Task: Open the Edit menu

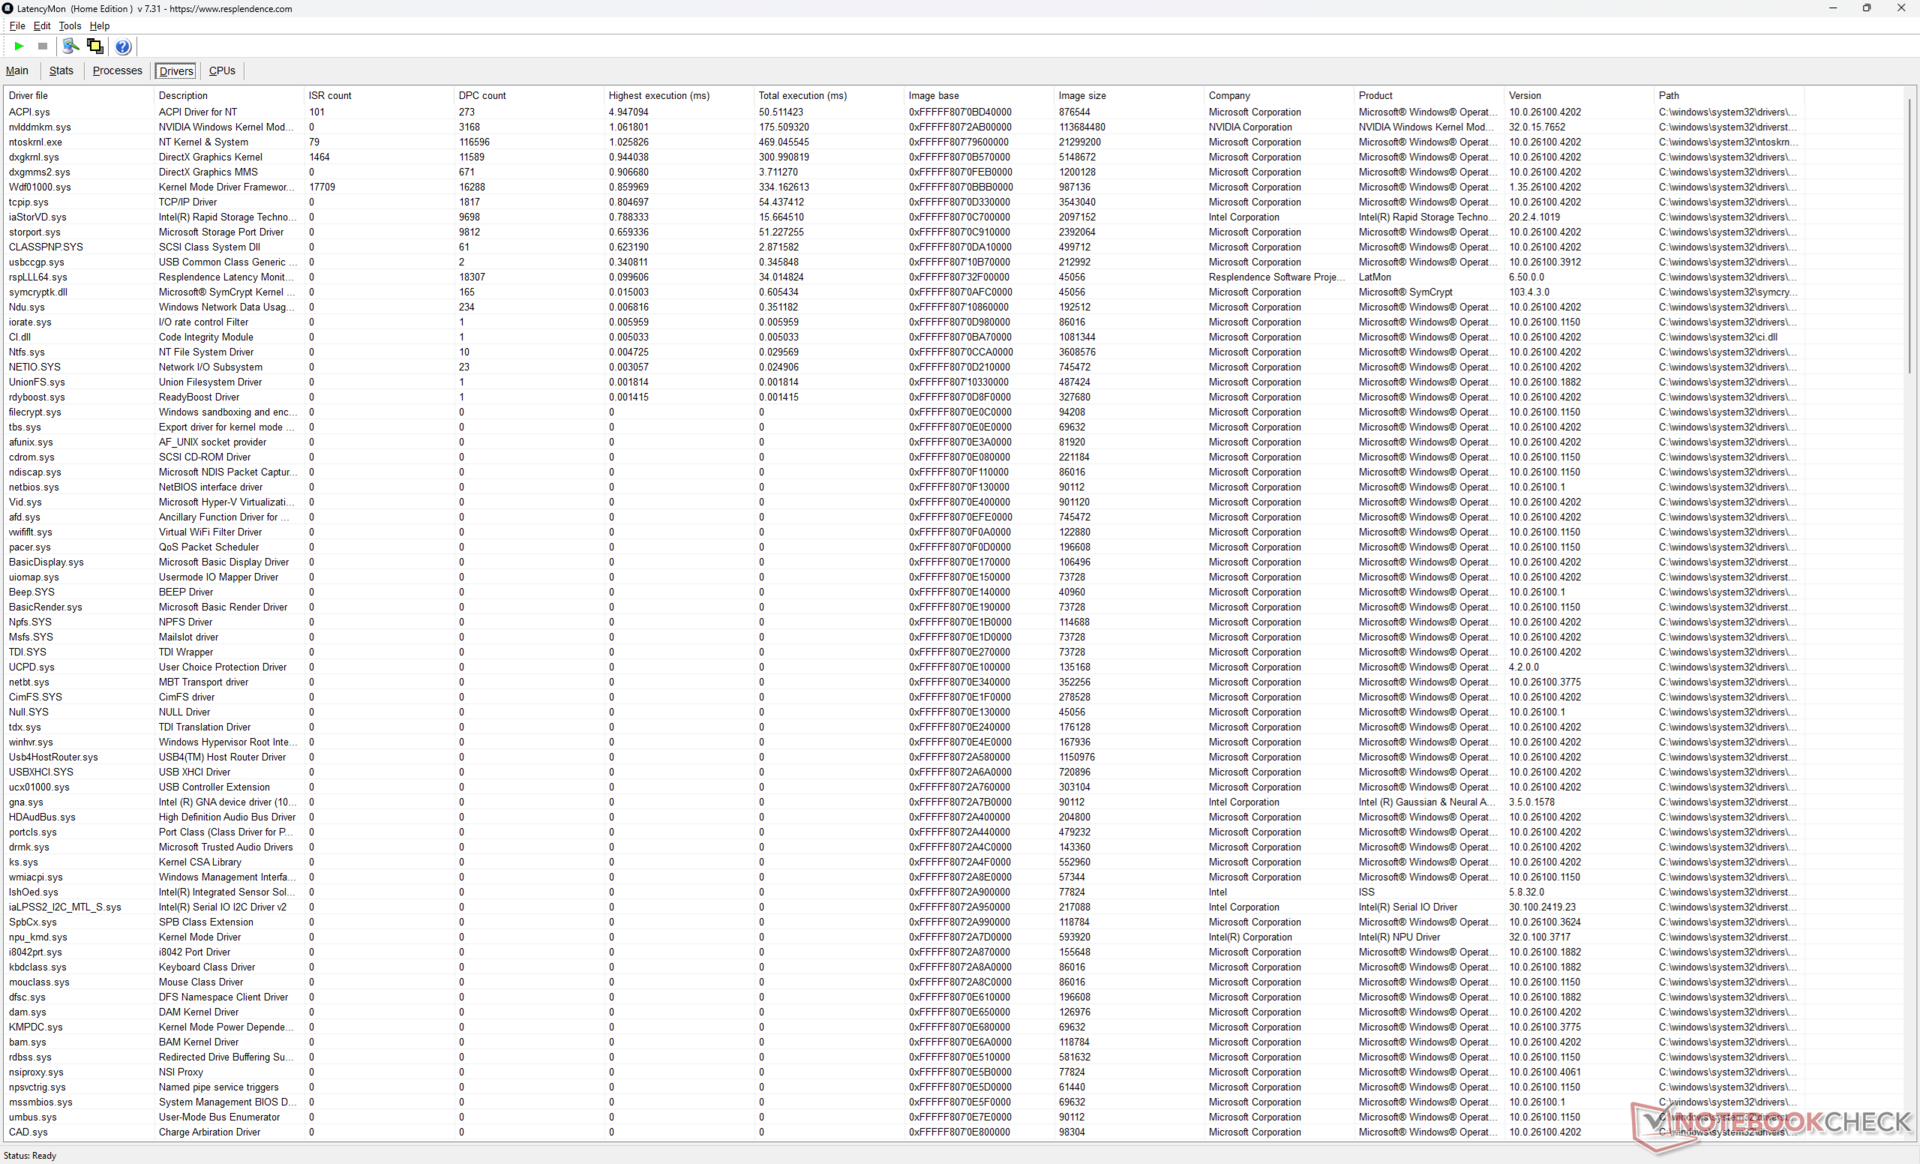Action: point(42,26)
